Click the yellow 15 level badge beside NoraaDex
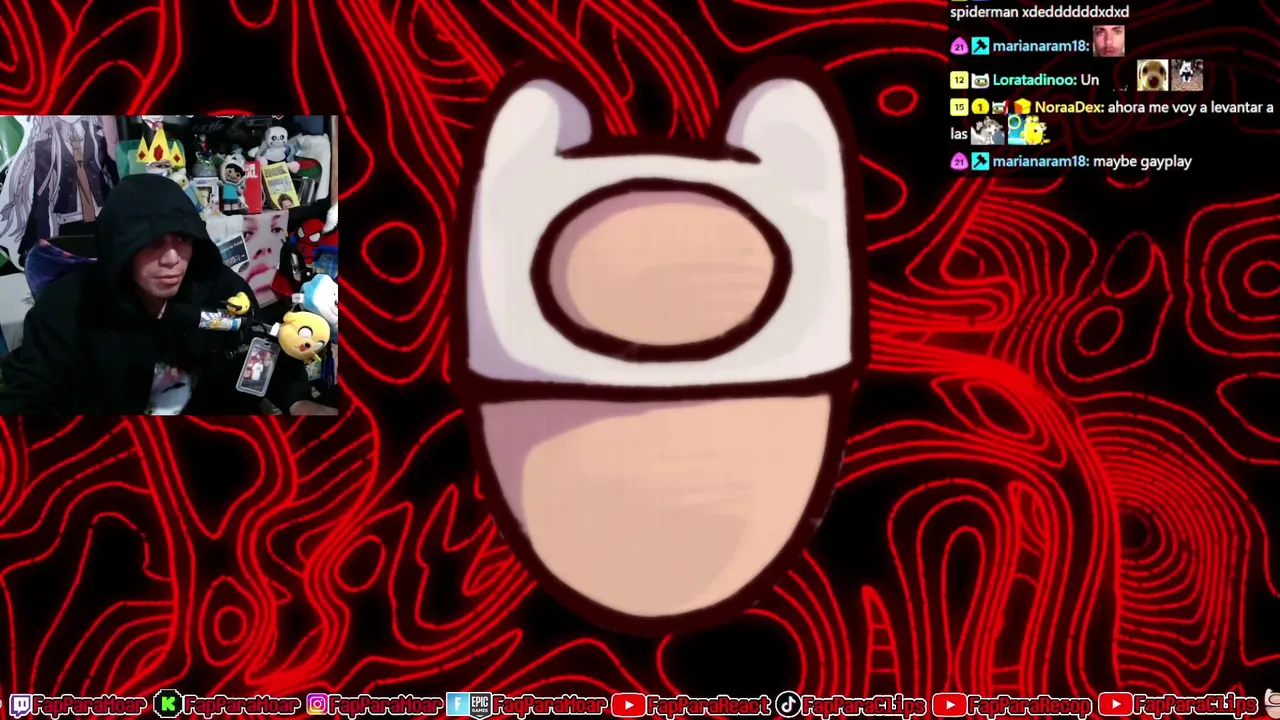The image size is (1280, 720). (959, 107)
